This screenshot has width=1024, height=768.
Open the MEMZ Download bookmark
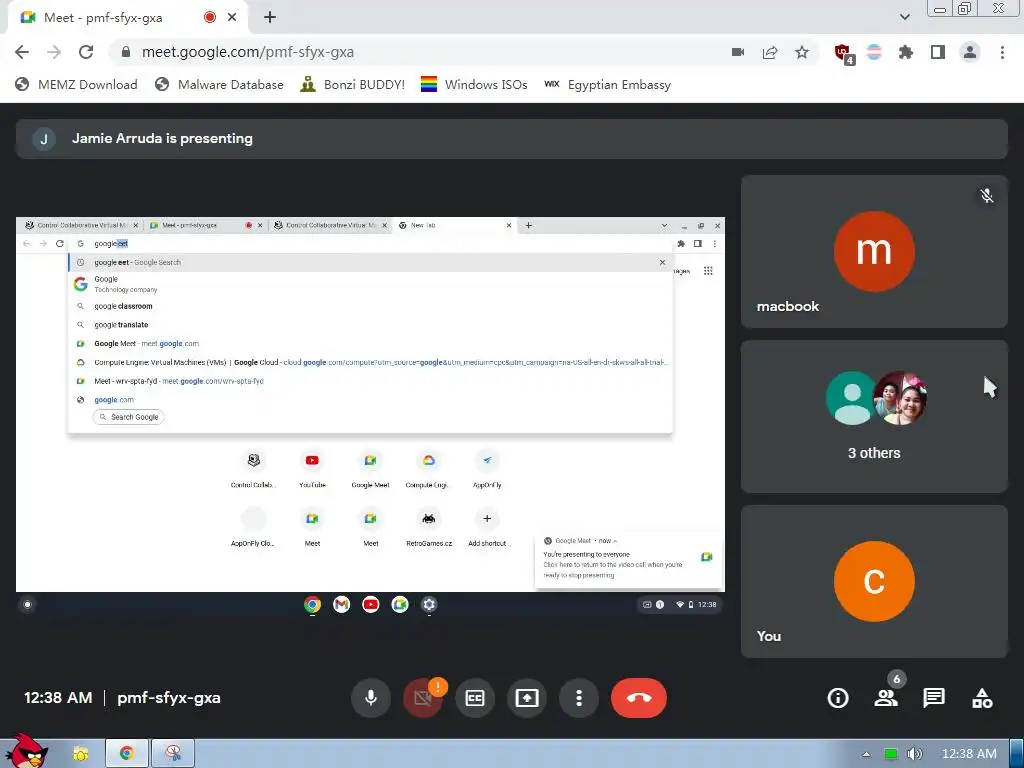(76, 84)
